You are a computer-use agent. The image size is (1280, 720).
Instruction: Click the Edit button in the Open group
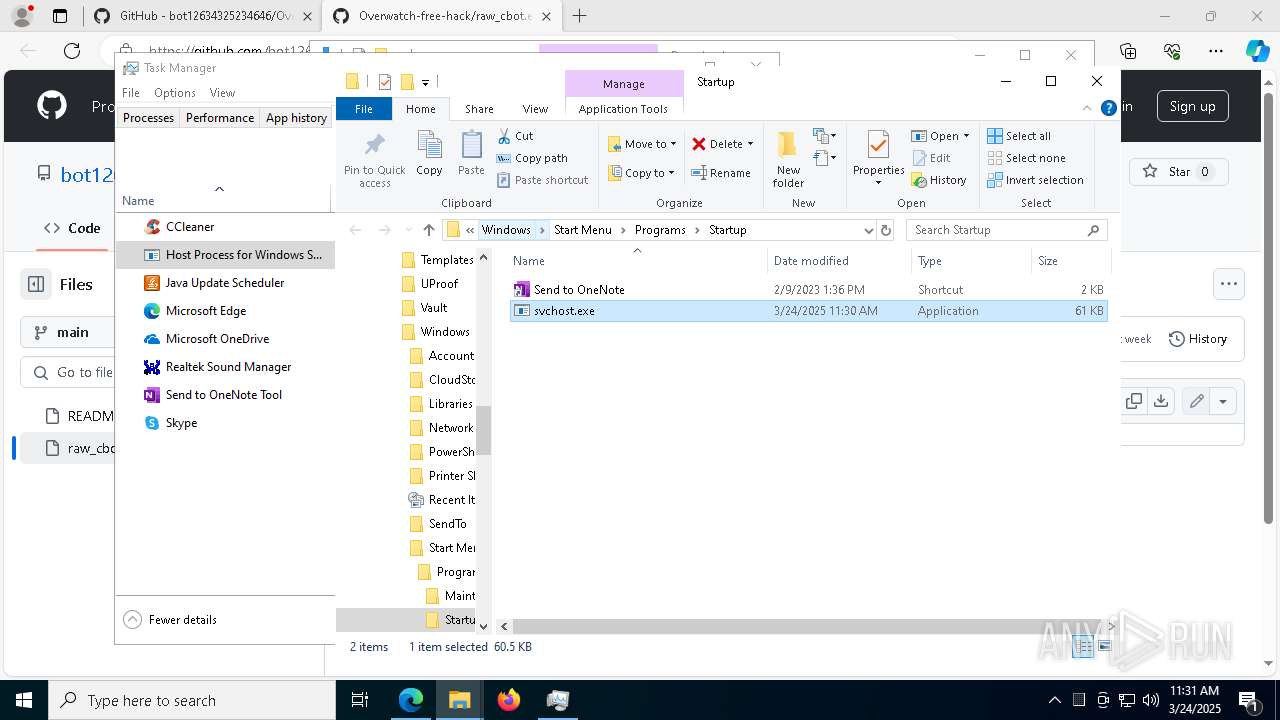(x=931, y=158)
